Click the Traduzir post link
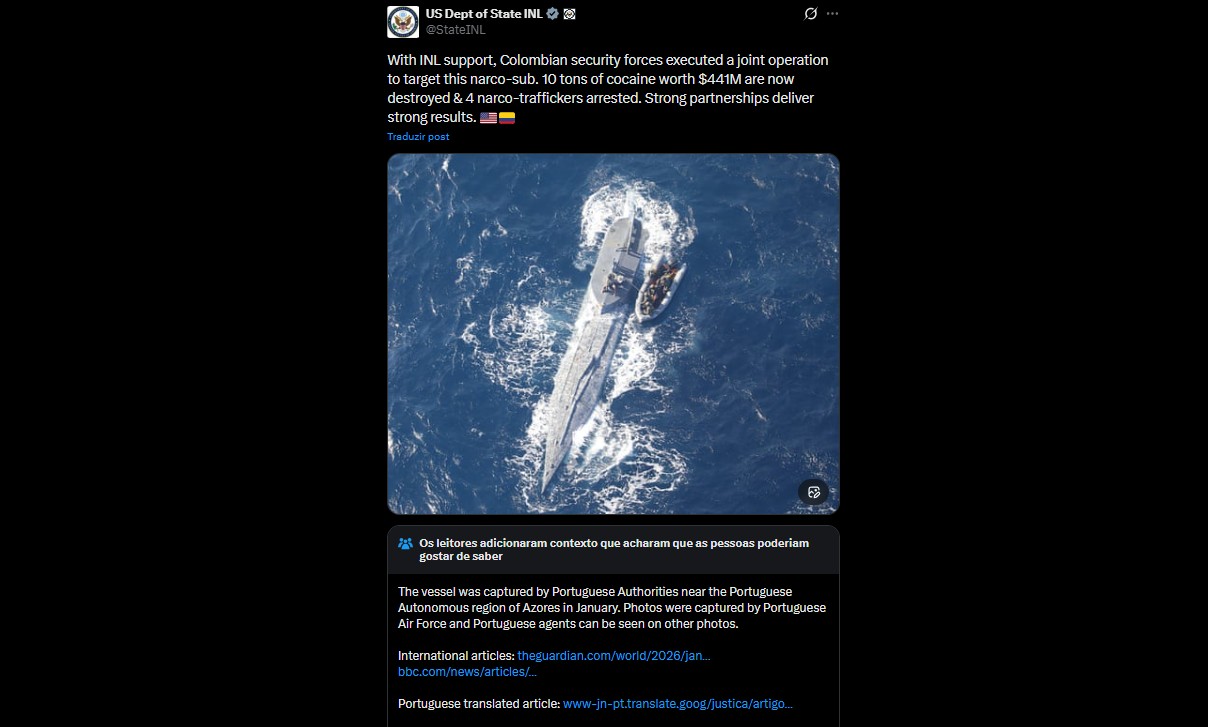 (418, 137)
